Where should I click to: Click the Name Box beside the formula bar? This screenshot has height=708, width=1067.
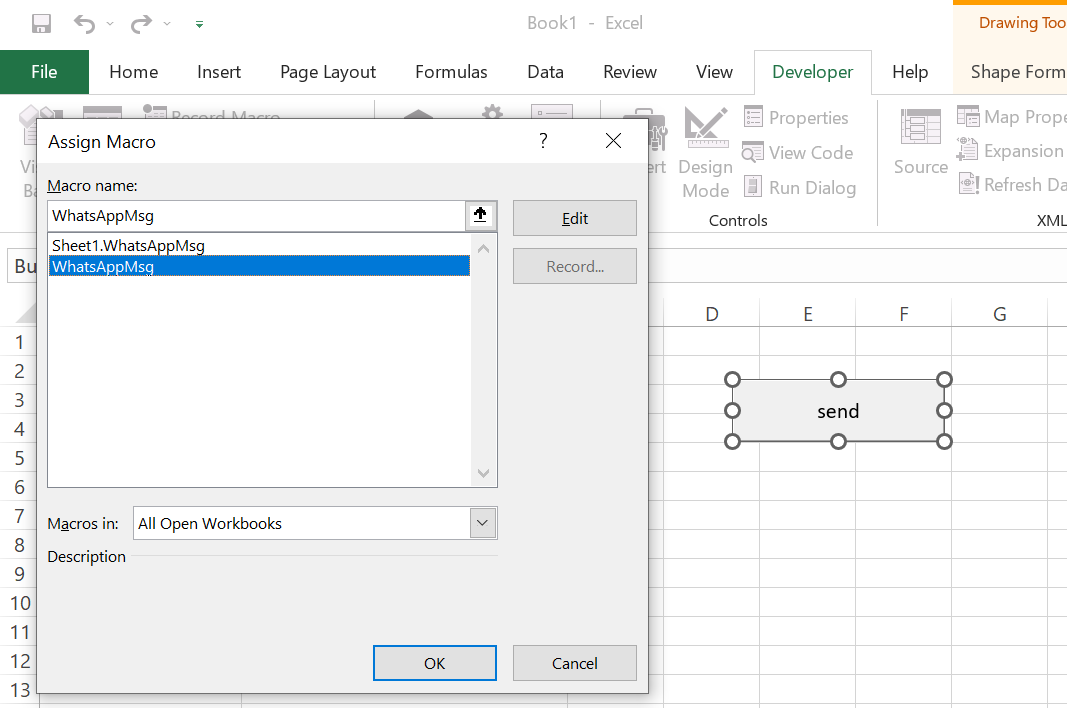pyautogui.click(x=22, y=266)
